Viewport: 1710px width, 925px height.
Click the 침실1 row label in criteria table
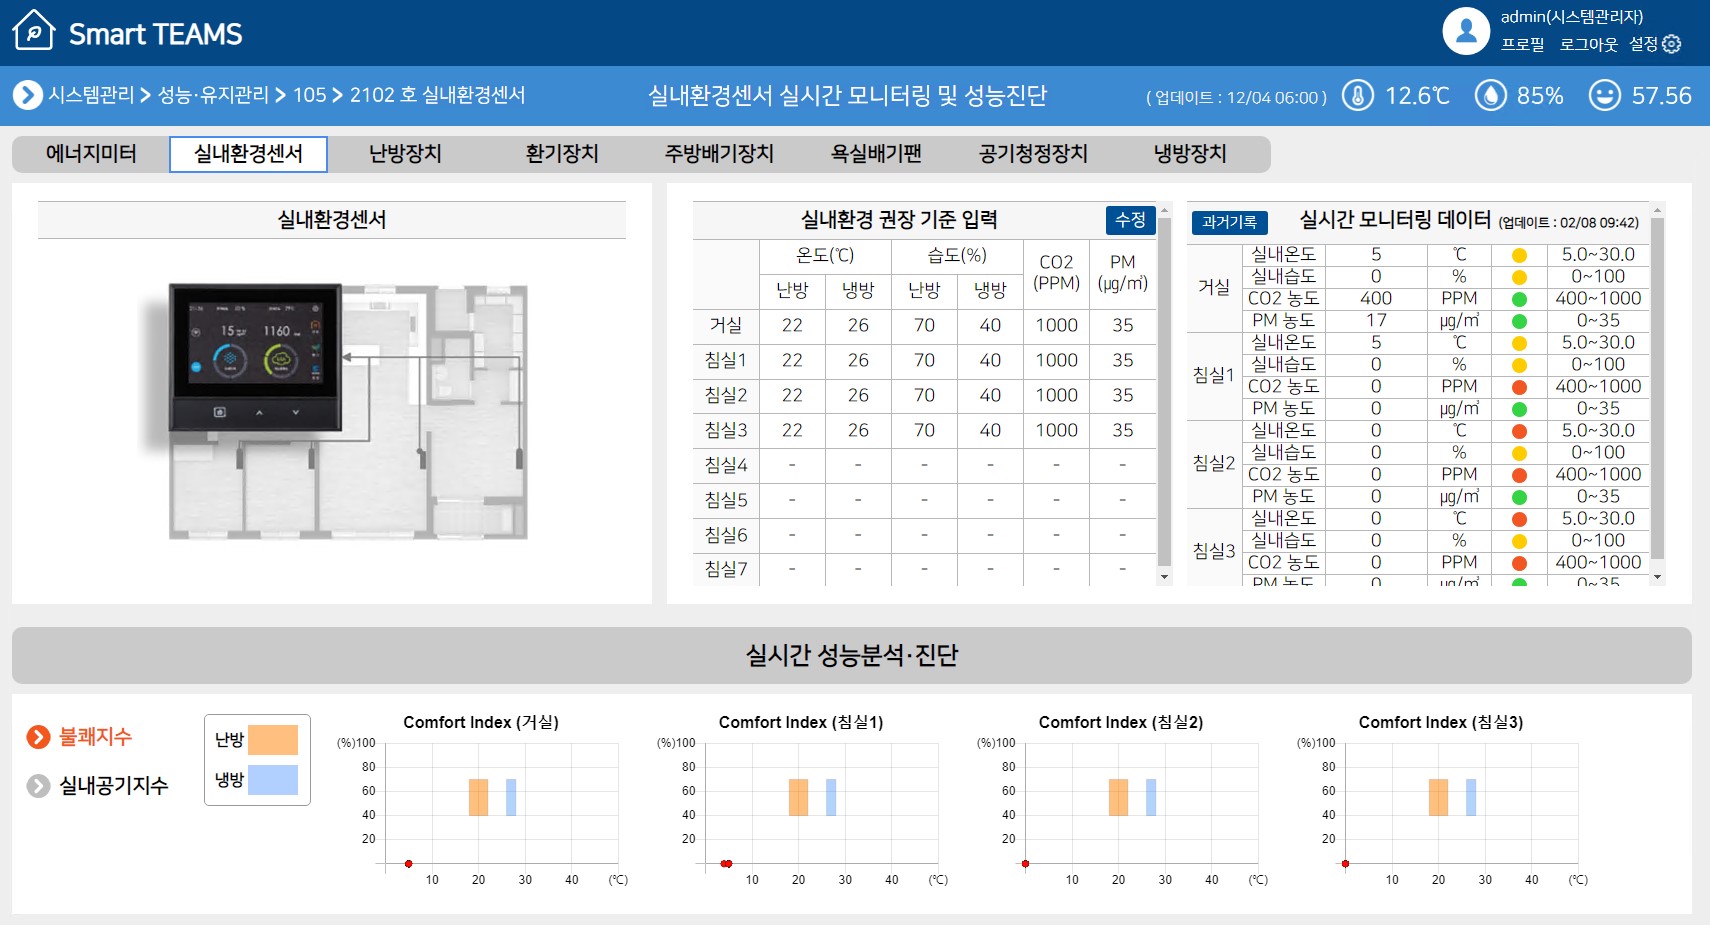(726, 360)
